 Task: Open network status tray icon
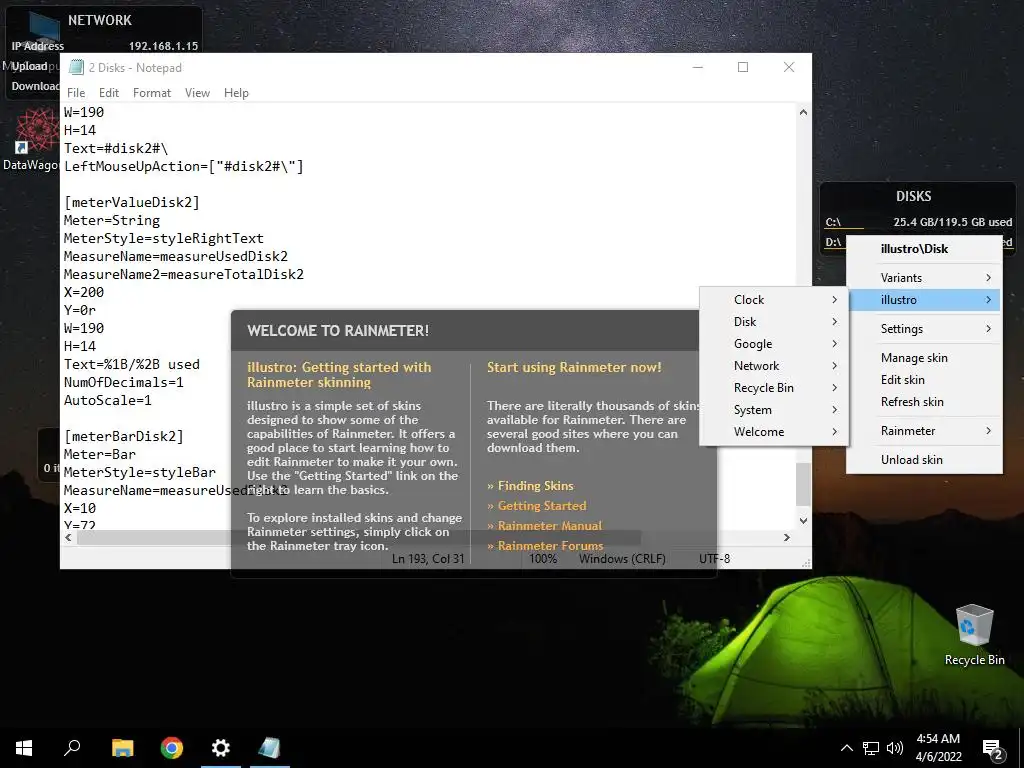pyautogui.click(x=871, y=748)
